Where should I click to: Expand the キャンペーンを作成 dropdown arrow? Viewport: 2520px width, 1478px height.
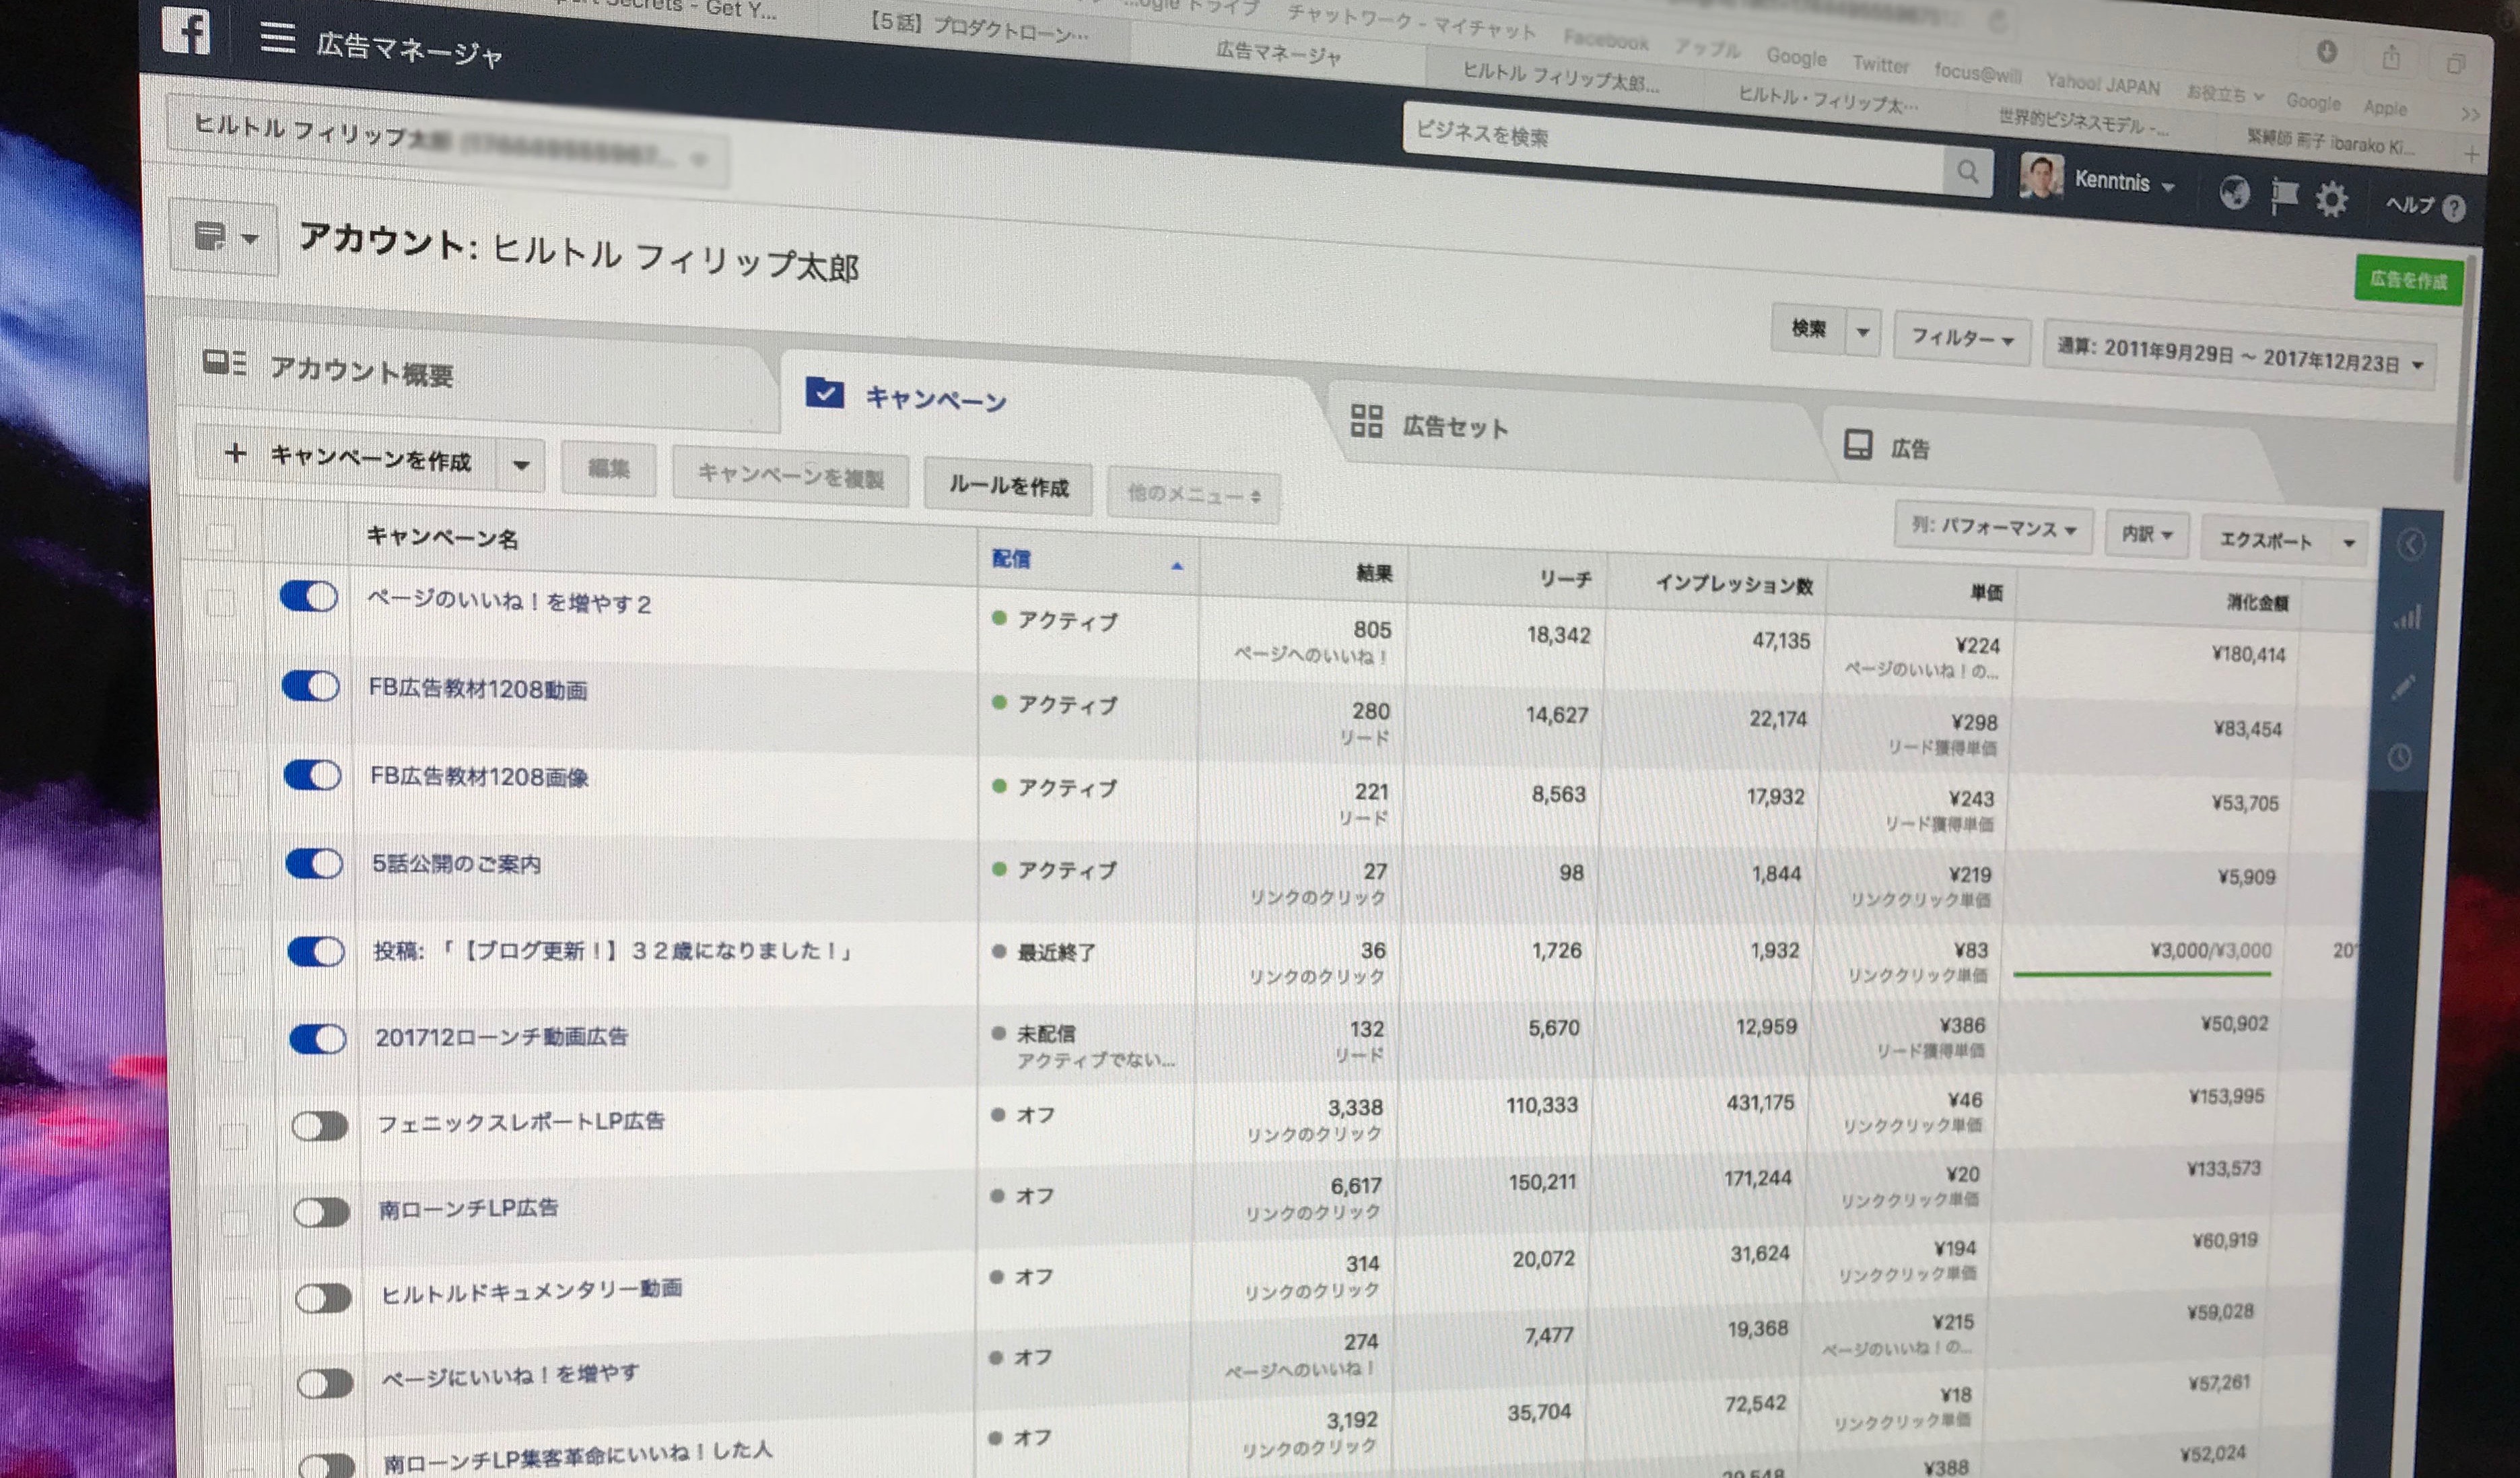pos(521,465)
